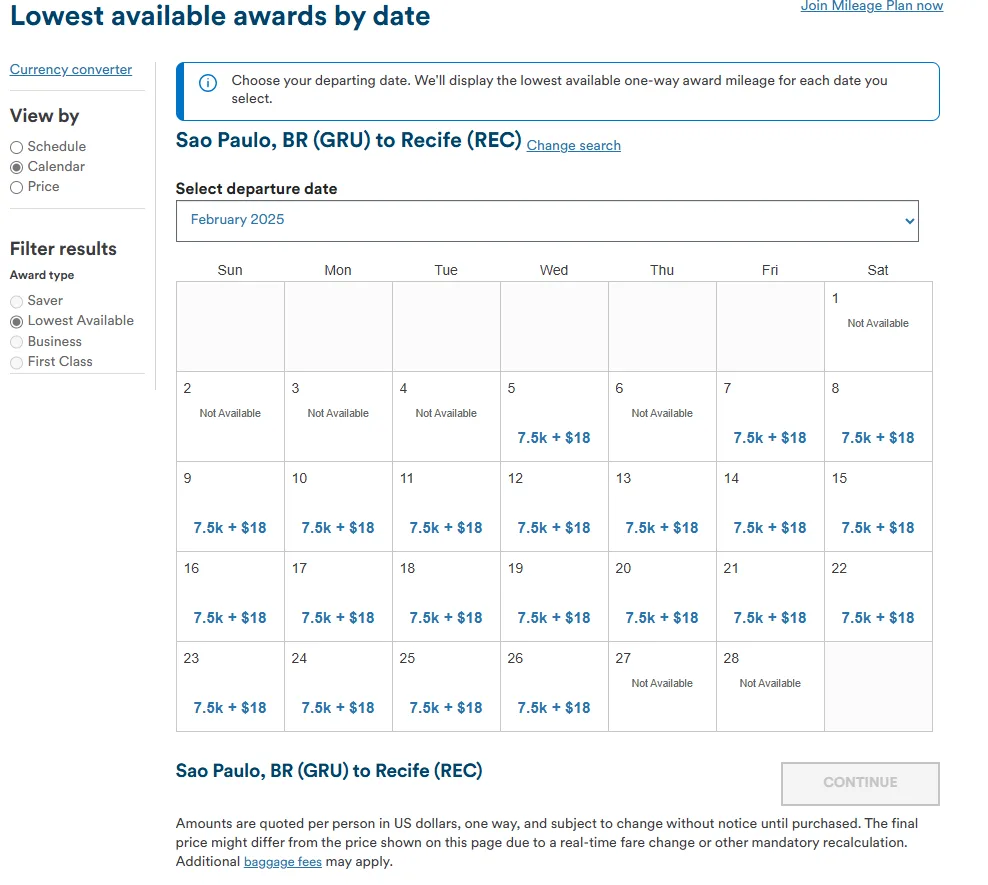This screenshot has width=988, height=885.
Task: Choose February 11 on the calendar
Action: click(446, 507)
